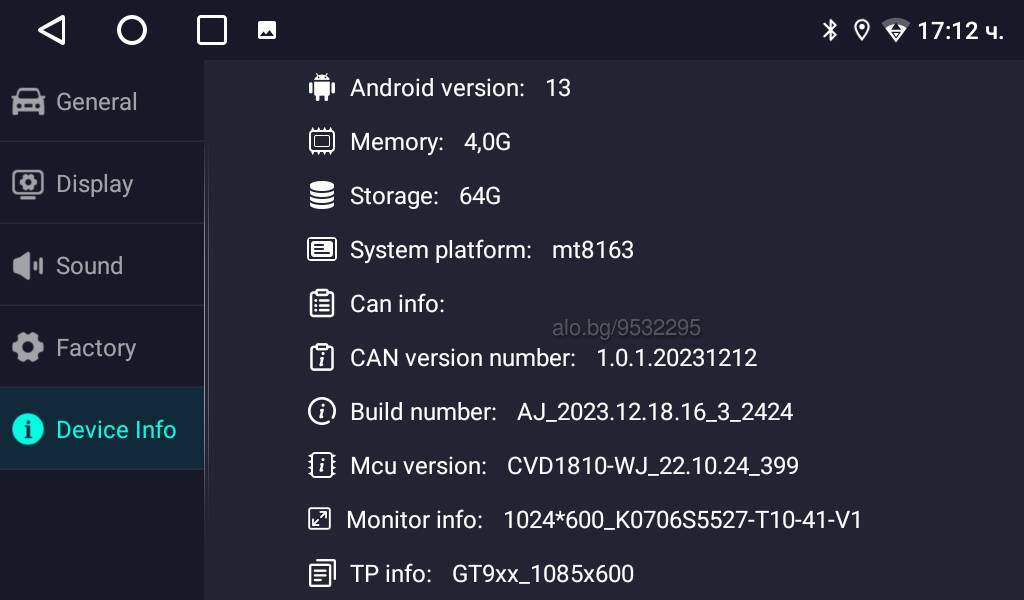Open the image gallery status icon
The height and width of the screenshot is (600, 1024).
267,30
